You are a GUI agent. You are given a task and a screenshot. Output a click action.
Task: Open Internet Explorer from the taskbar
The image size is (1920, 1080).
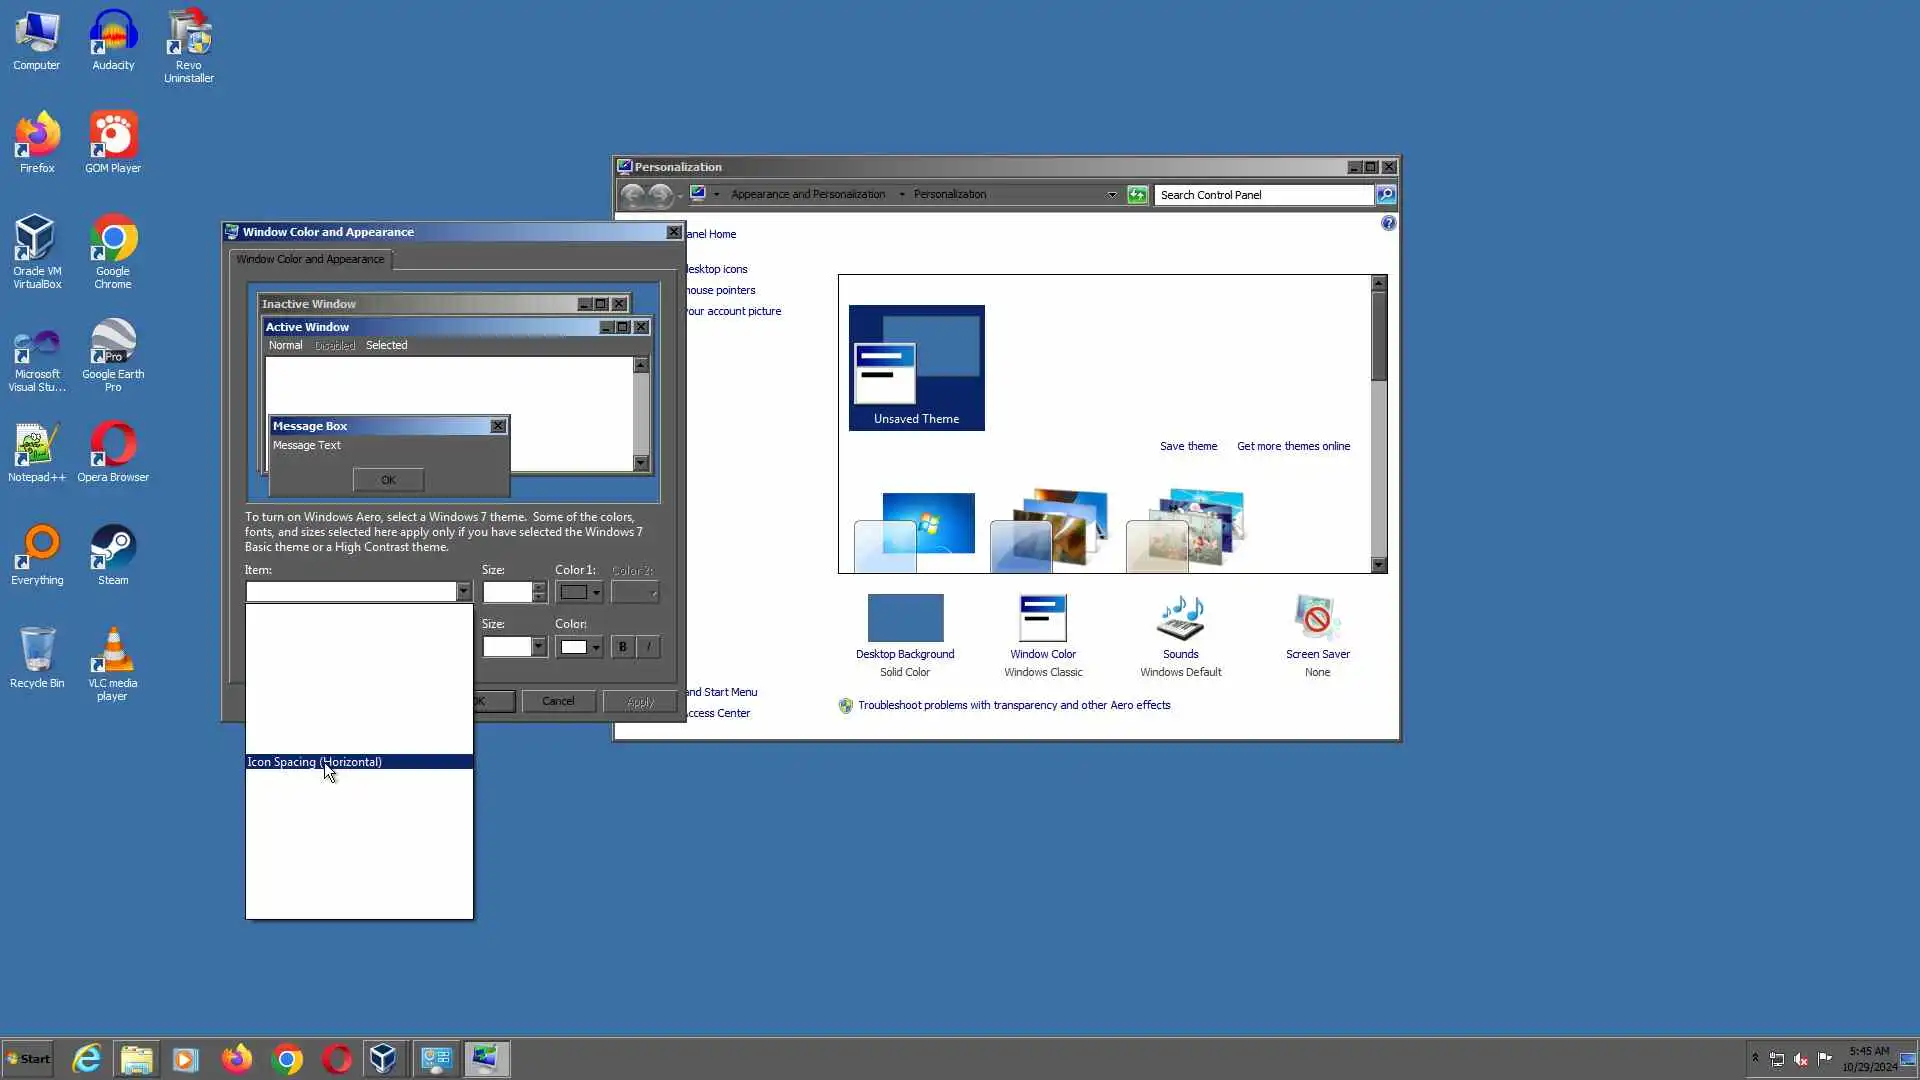click(x=87, y=1059)
